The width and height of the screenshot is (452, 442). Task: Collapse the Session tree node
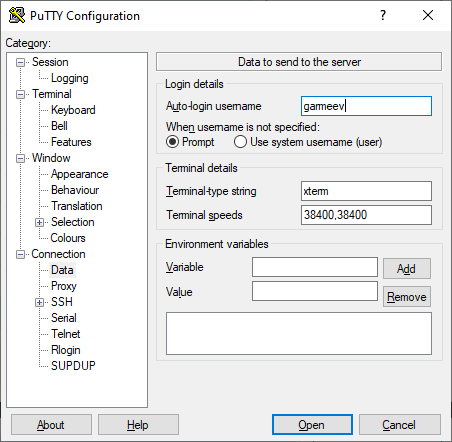tap(21, 62)
